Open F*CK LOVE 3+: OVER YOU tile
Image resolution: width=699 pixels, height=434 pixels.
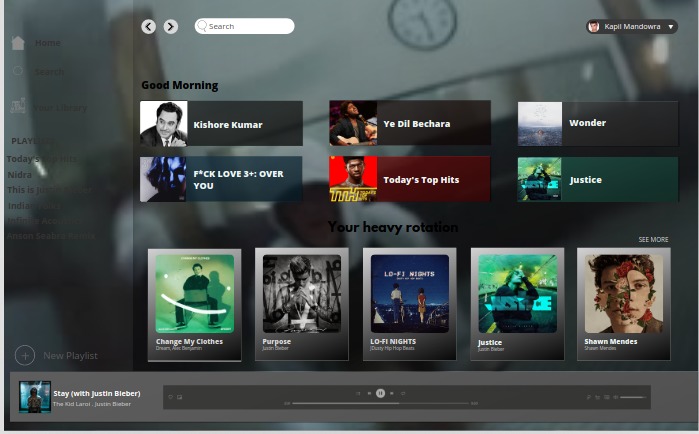click(221, 179)
